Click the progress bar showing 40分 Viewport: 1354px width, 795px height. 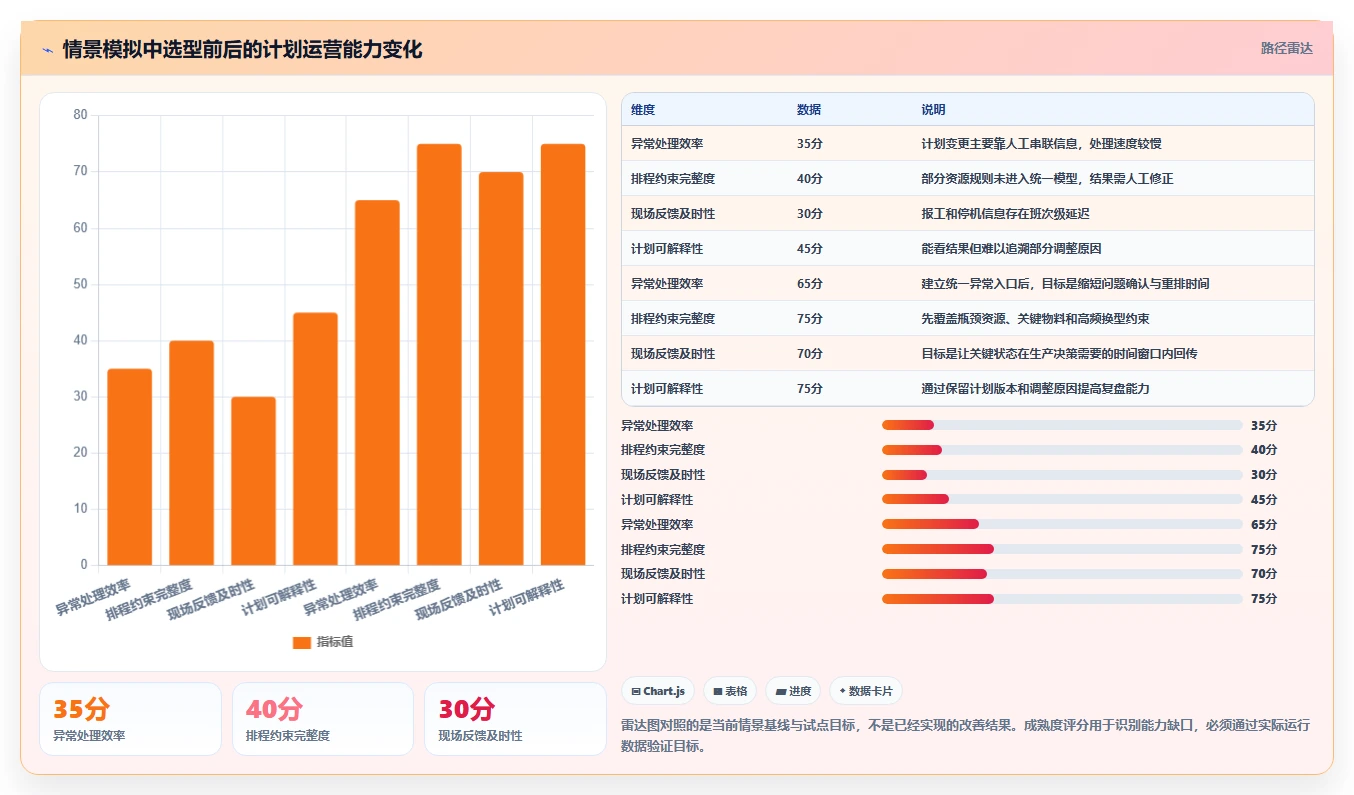click(1062, 450)
